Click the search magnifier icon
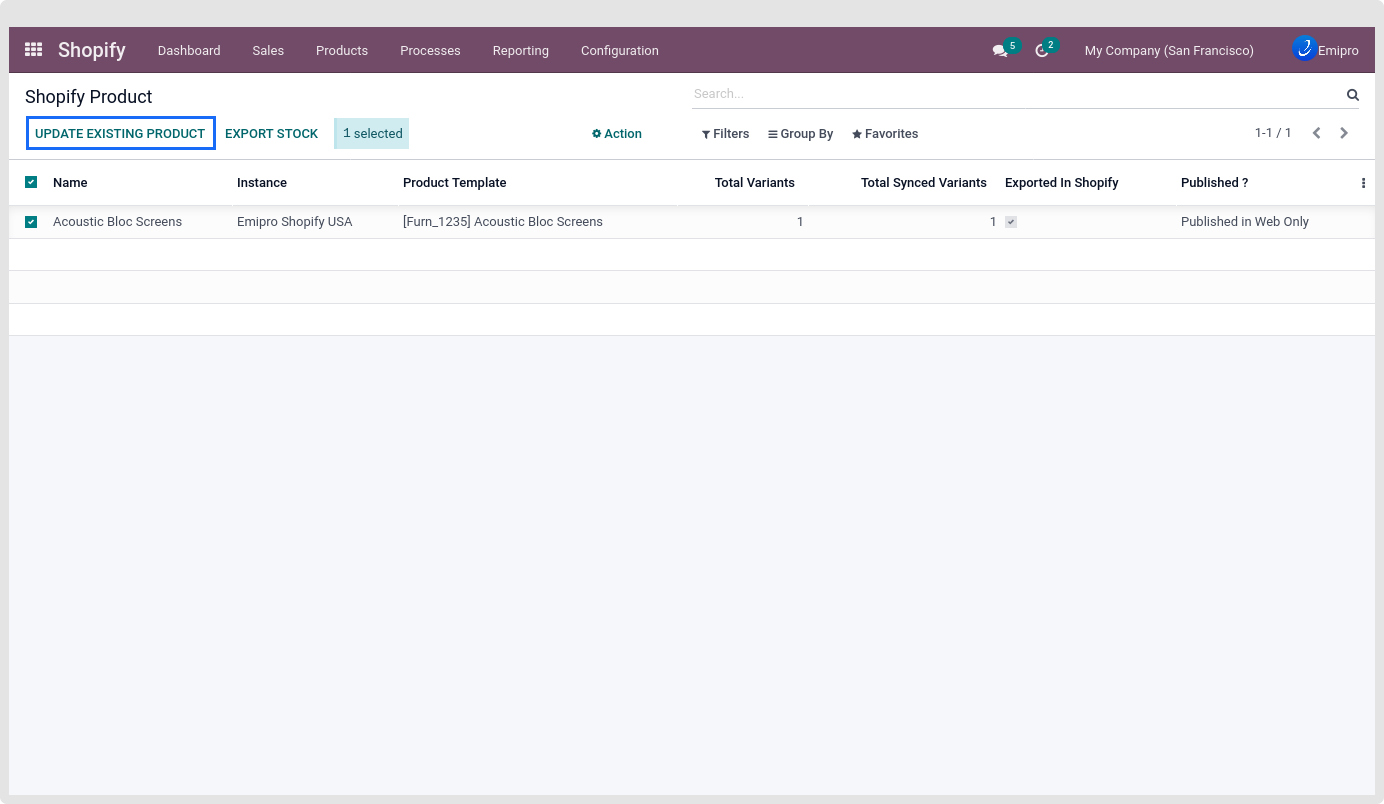1384x804 pixels. [x=1352, y=95]
